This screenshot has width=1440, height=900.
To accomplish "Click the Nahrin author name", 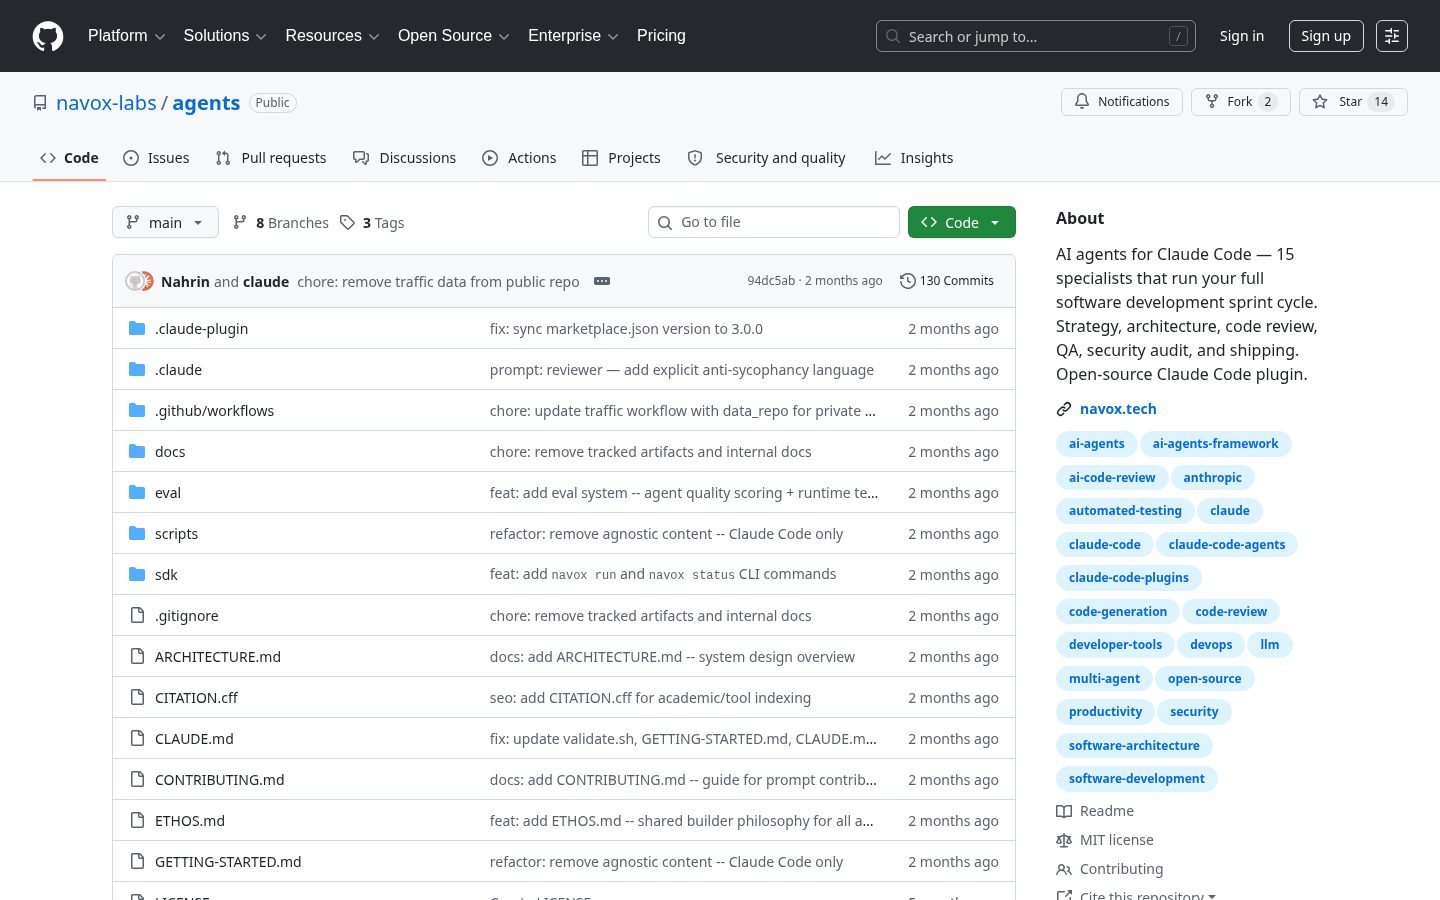I will (x=185, y=281).
